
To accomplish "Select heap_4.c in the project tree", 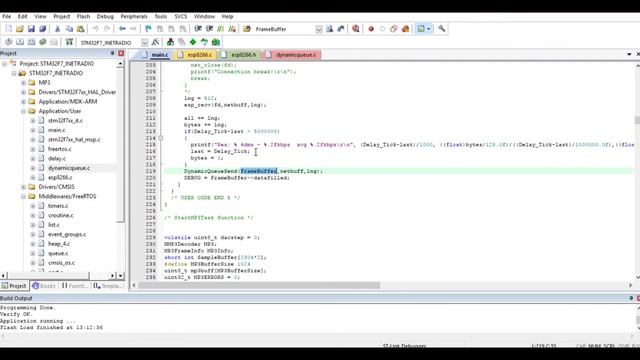I will point(59,244).
